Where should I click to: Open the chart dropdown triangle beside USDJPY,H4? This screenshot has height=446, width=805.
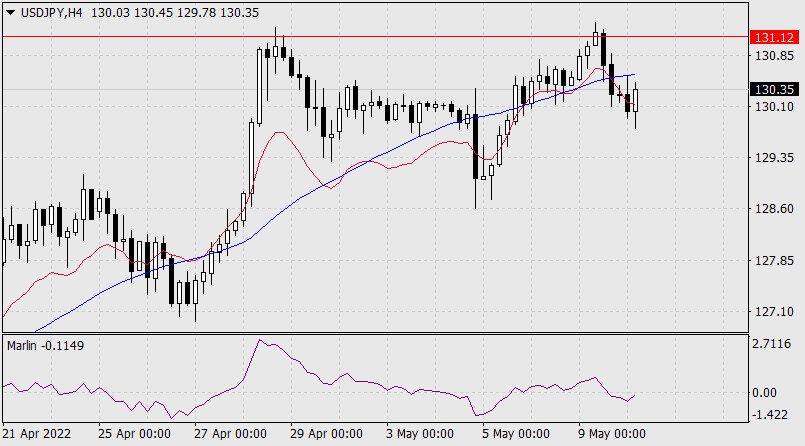[10, 13]
